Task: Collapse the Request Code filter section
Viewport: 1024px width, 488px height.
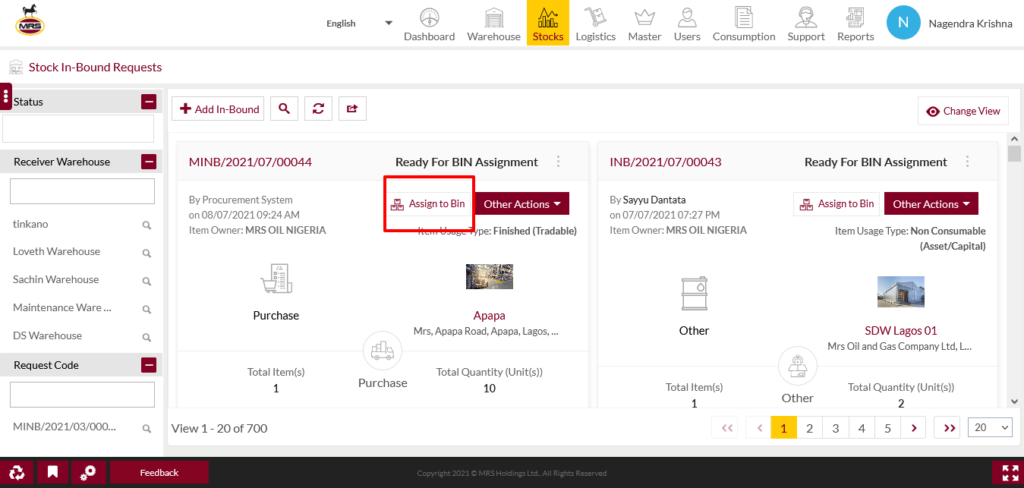Action: coord(149,365)
